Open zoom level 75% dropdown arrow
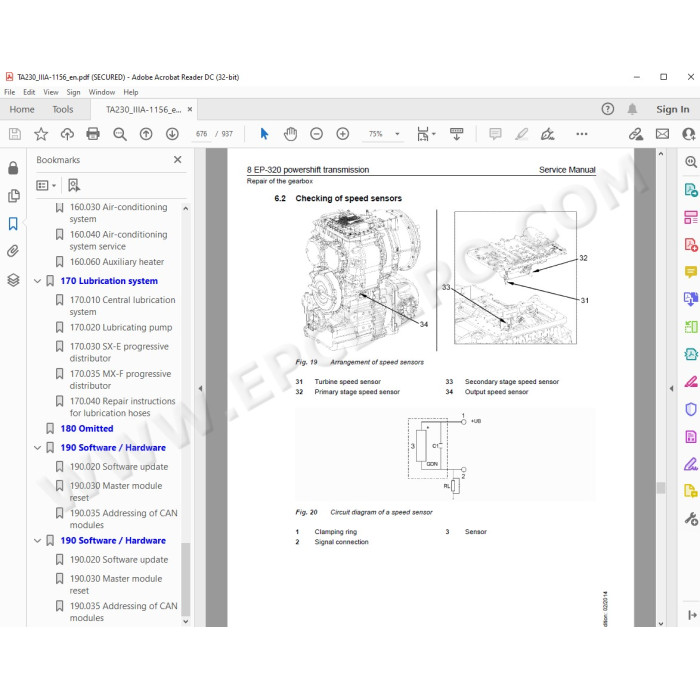 [397, 134]
